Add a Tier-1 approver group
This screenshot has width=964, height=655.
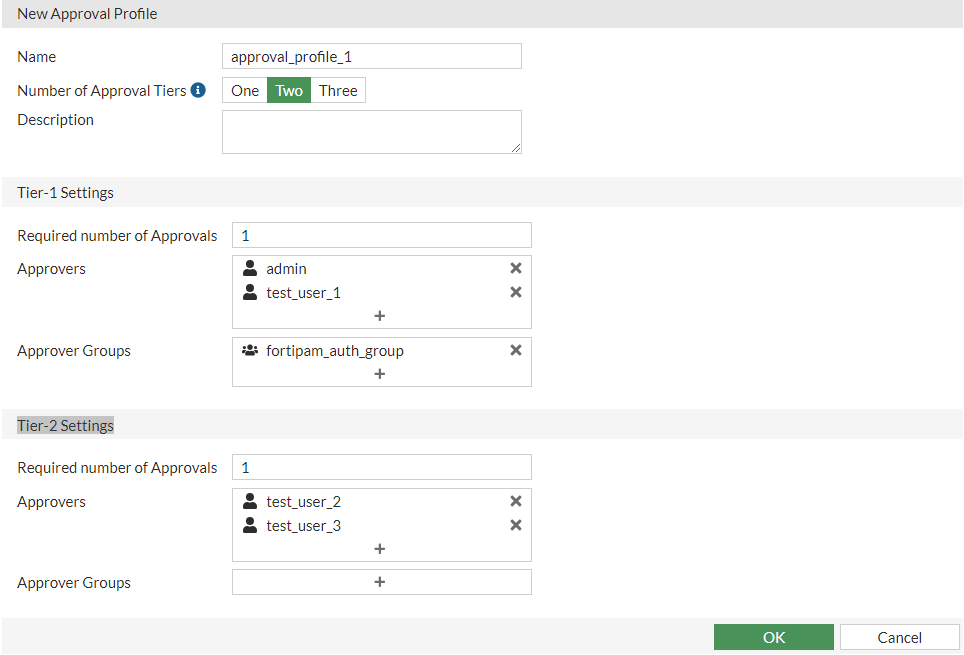pyautogui.click(x=380, y=374)
